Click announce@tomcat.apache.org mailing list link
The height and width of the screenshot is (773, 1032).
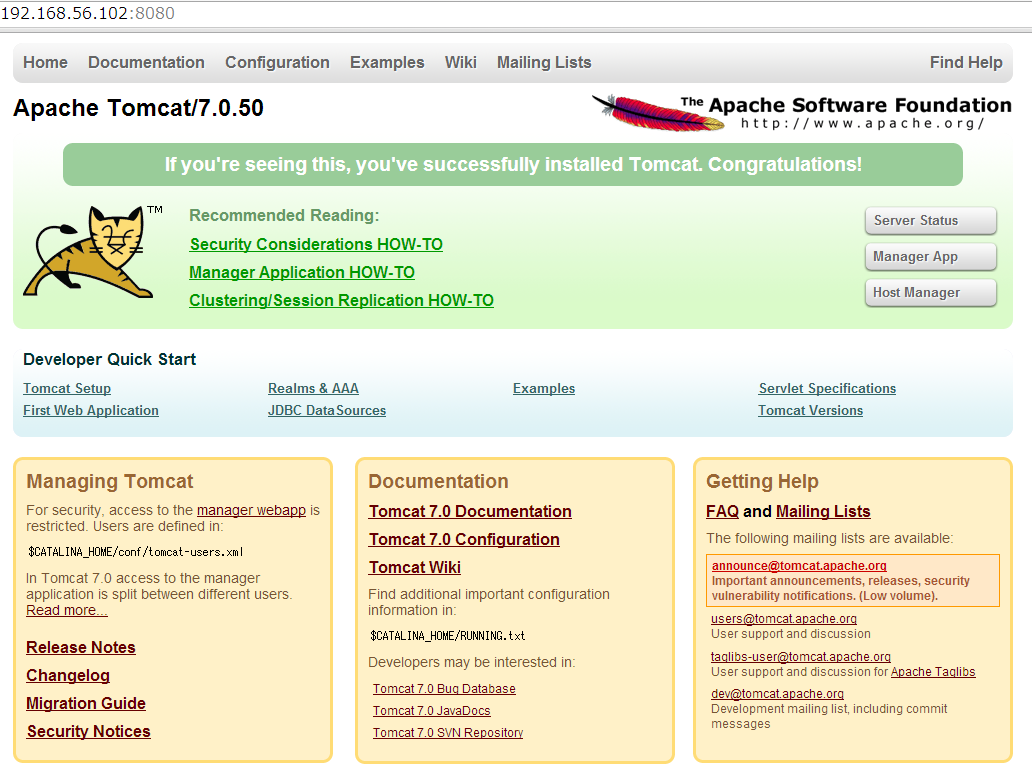pos(799,566)
